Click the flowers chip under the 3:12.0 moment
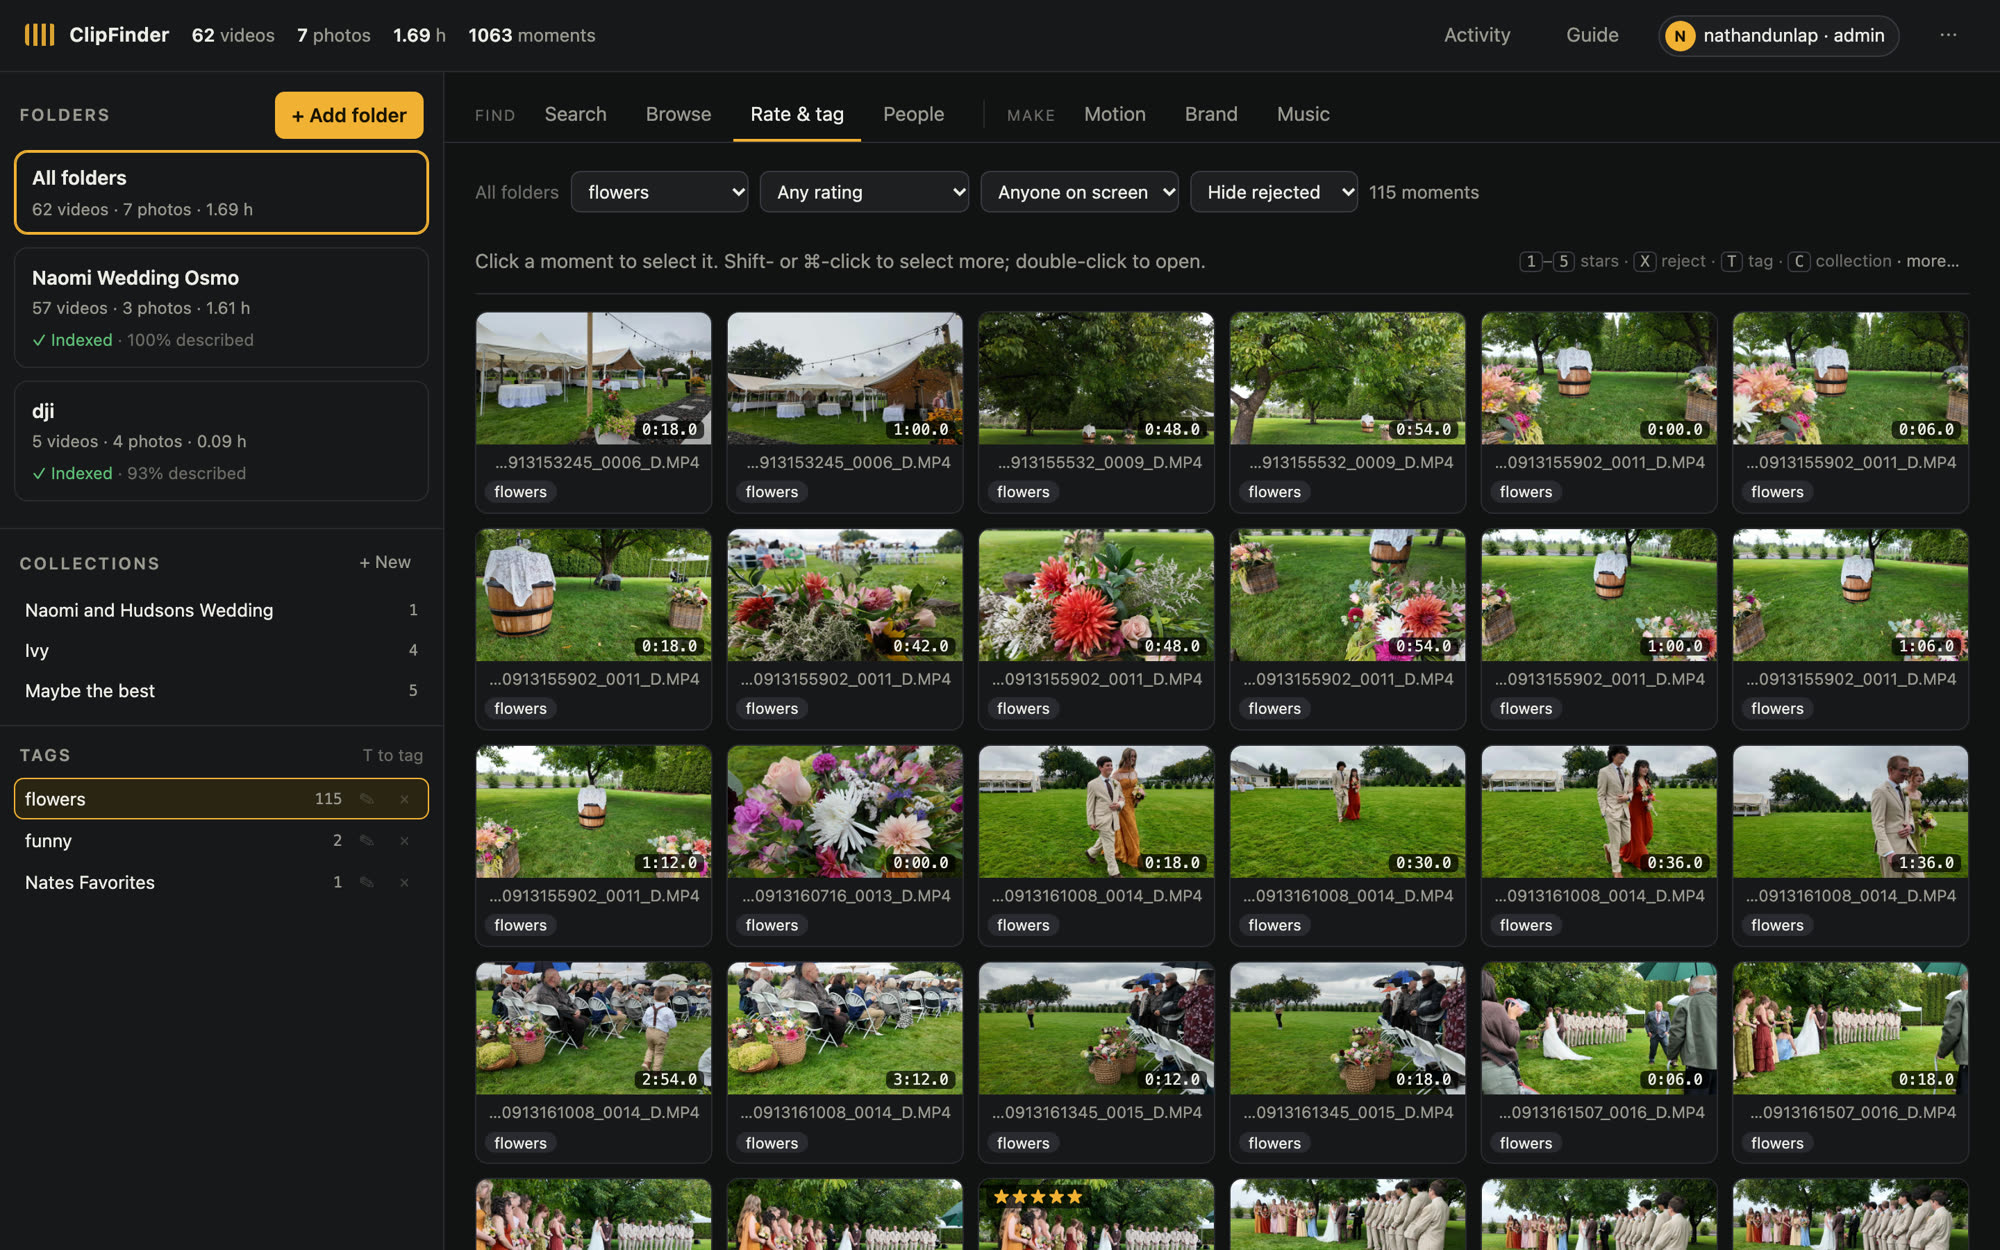 tap(772, 1143)
